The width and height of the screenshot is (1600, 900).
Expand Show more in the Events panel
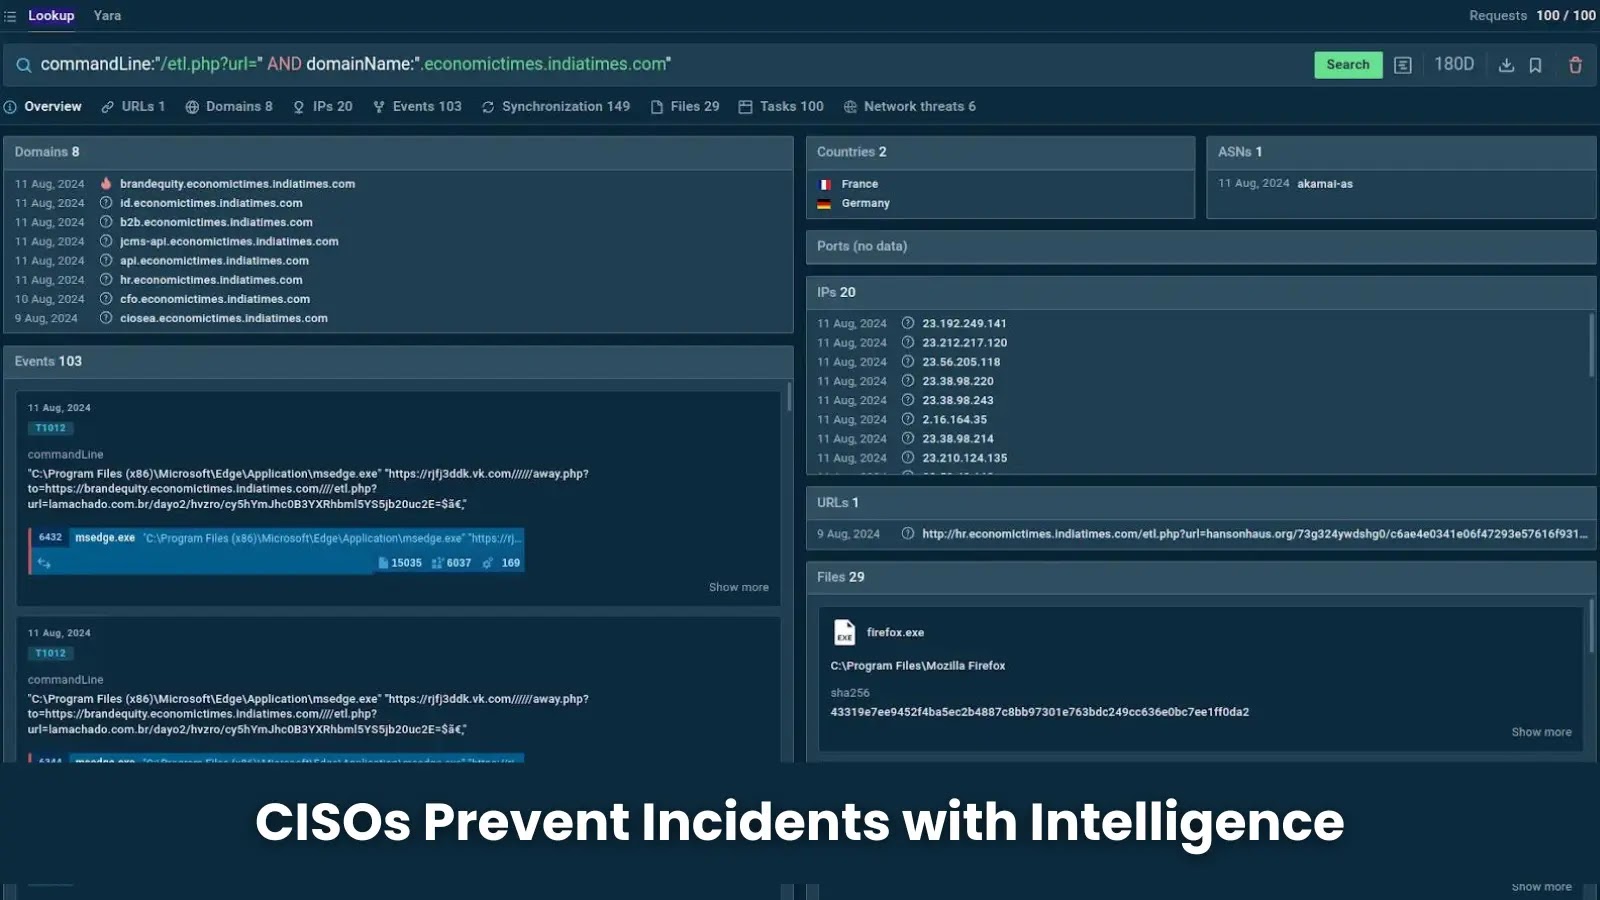pos(738,587)
